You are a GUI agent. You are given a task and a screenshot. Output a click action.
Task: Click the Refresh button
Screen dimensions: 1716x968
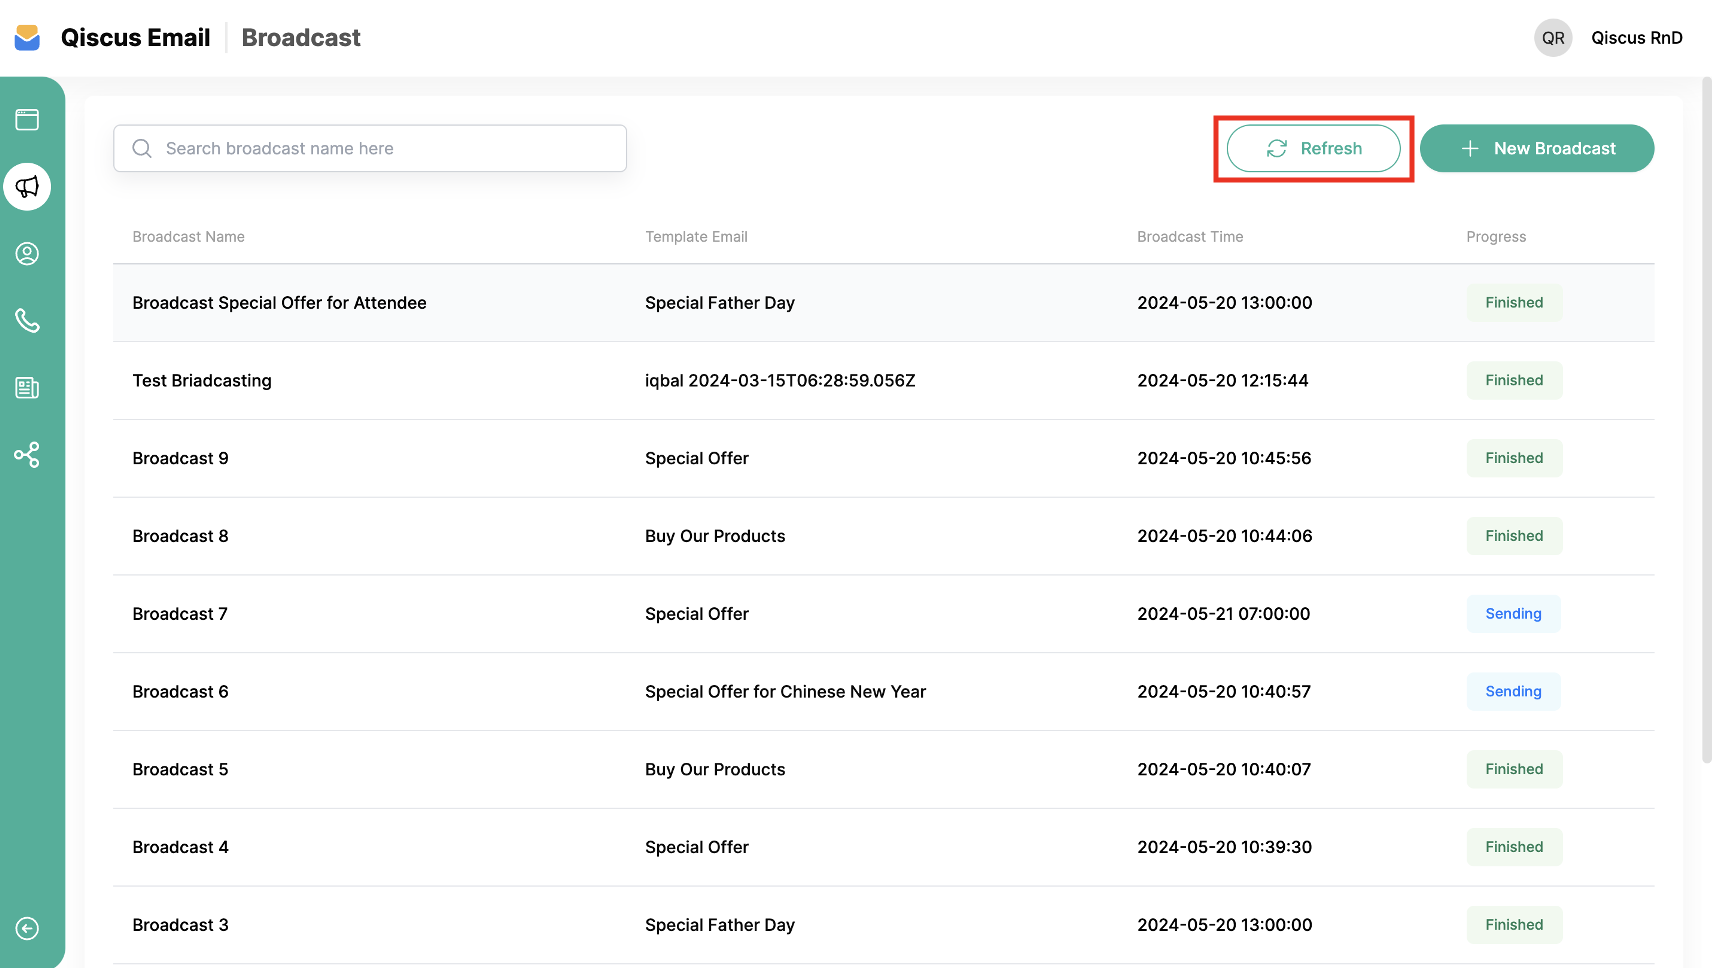(x=1313, y=148)
